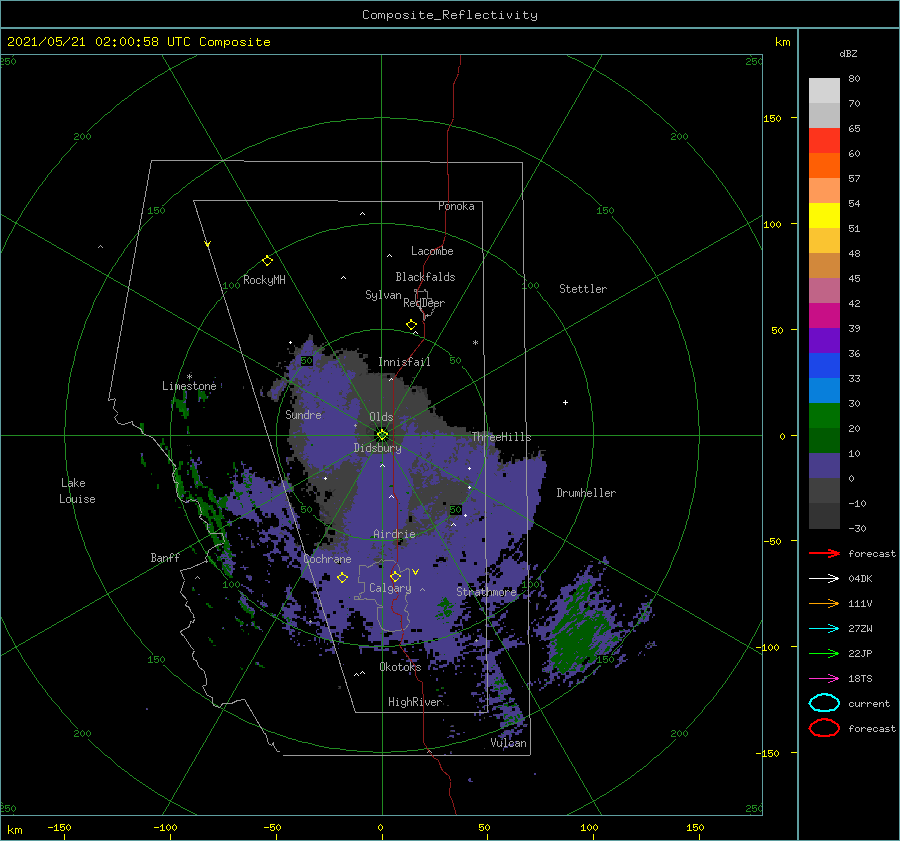Click the Okotoks town label
This screenshot has width=900, height=841.
point(400,666)
